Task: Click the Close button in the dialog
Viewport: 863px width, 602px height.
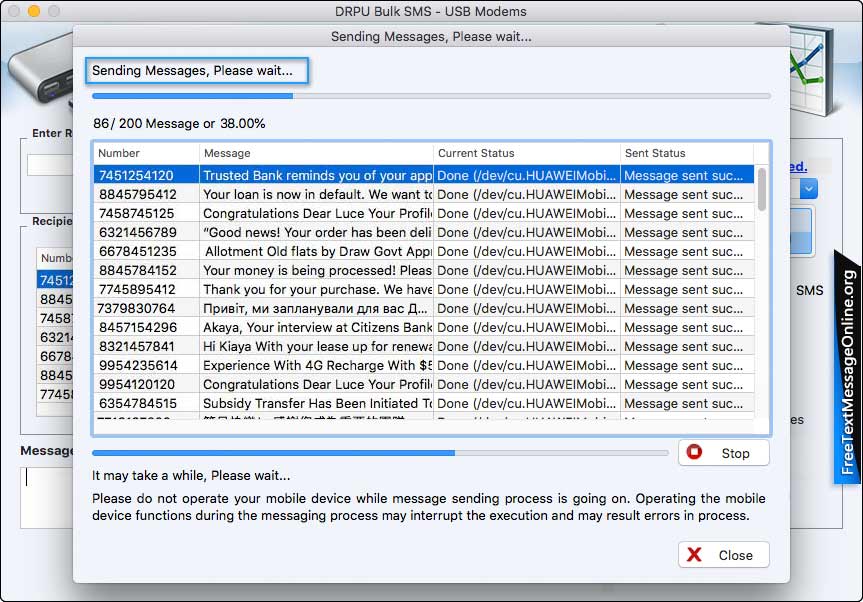Action: 723,555
